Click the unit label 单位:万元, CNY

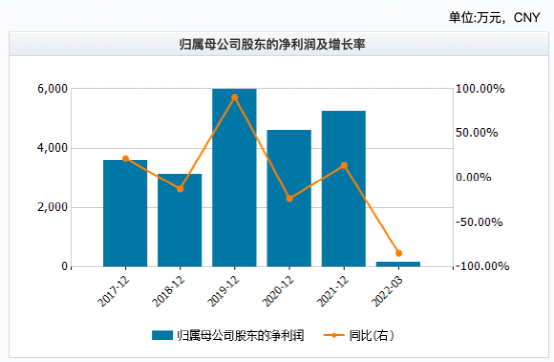(494, 17)
